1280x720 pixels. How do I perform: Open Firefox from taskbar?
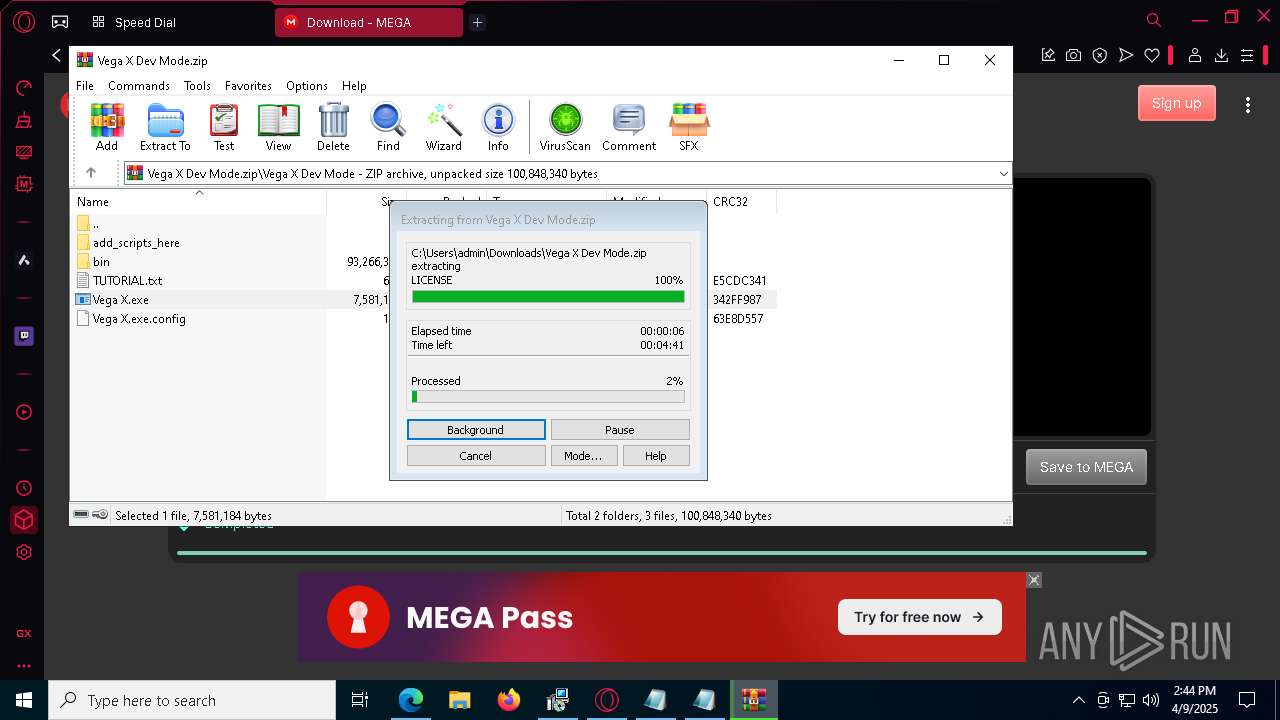(x=509, y=700)
